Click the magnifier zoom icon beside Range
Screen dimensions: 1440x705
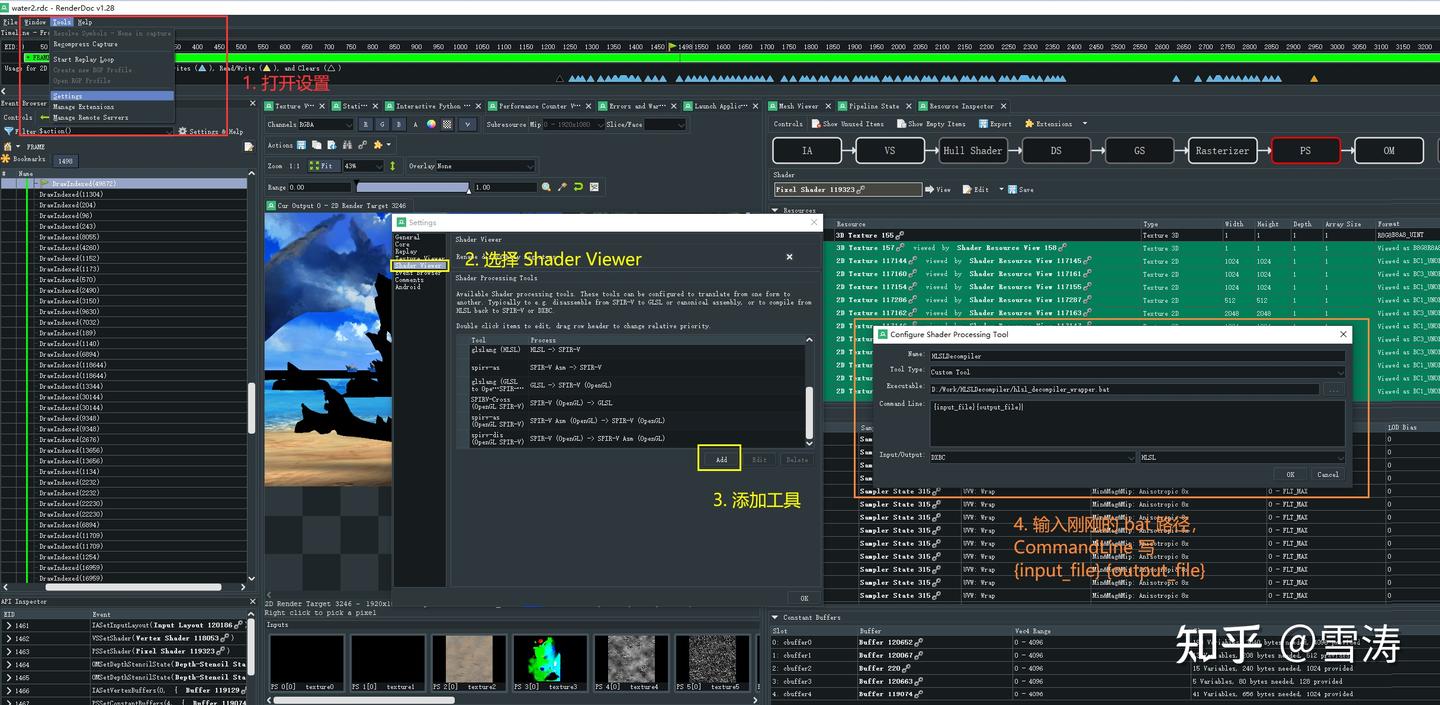546,187
